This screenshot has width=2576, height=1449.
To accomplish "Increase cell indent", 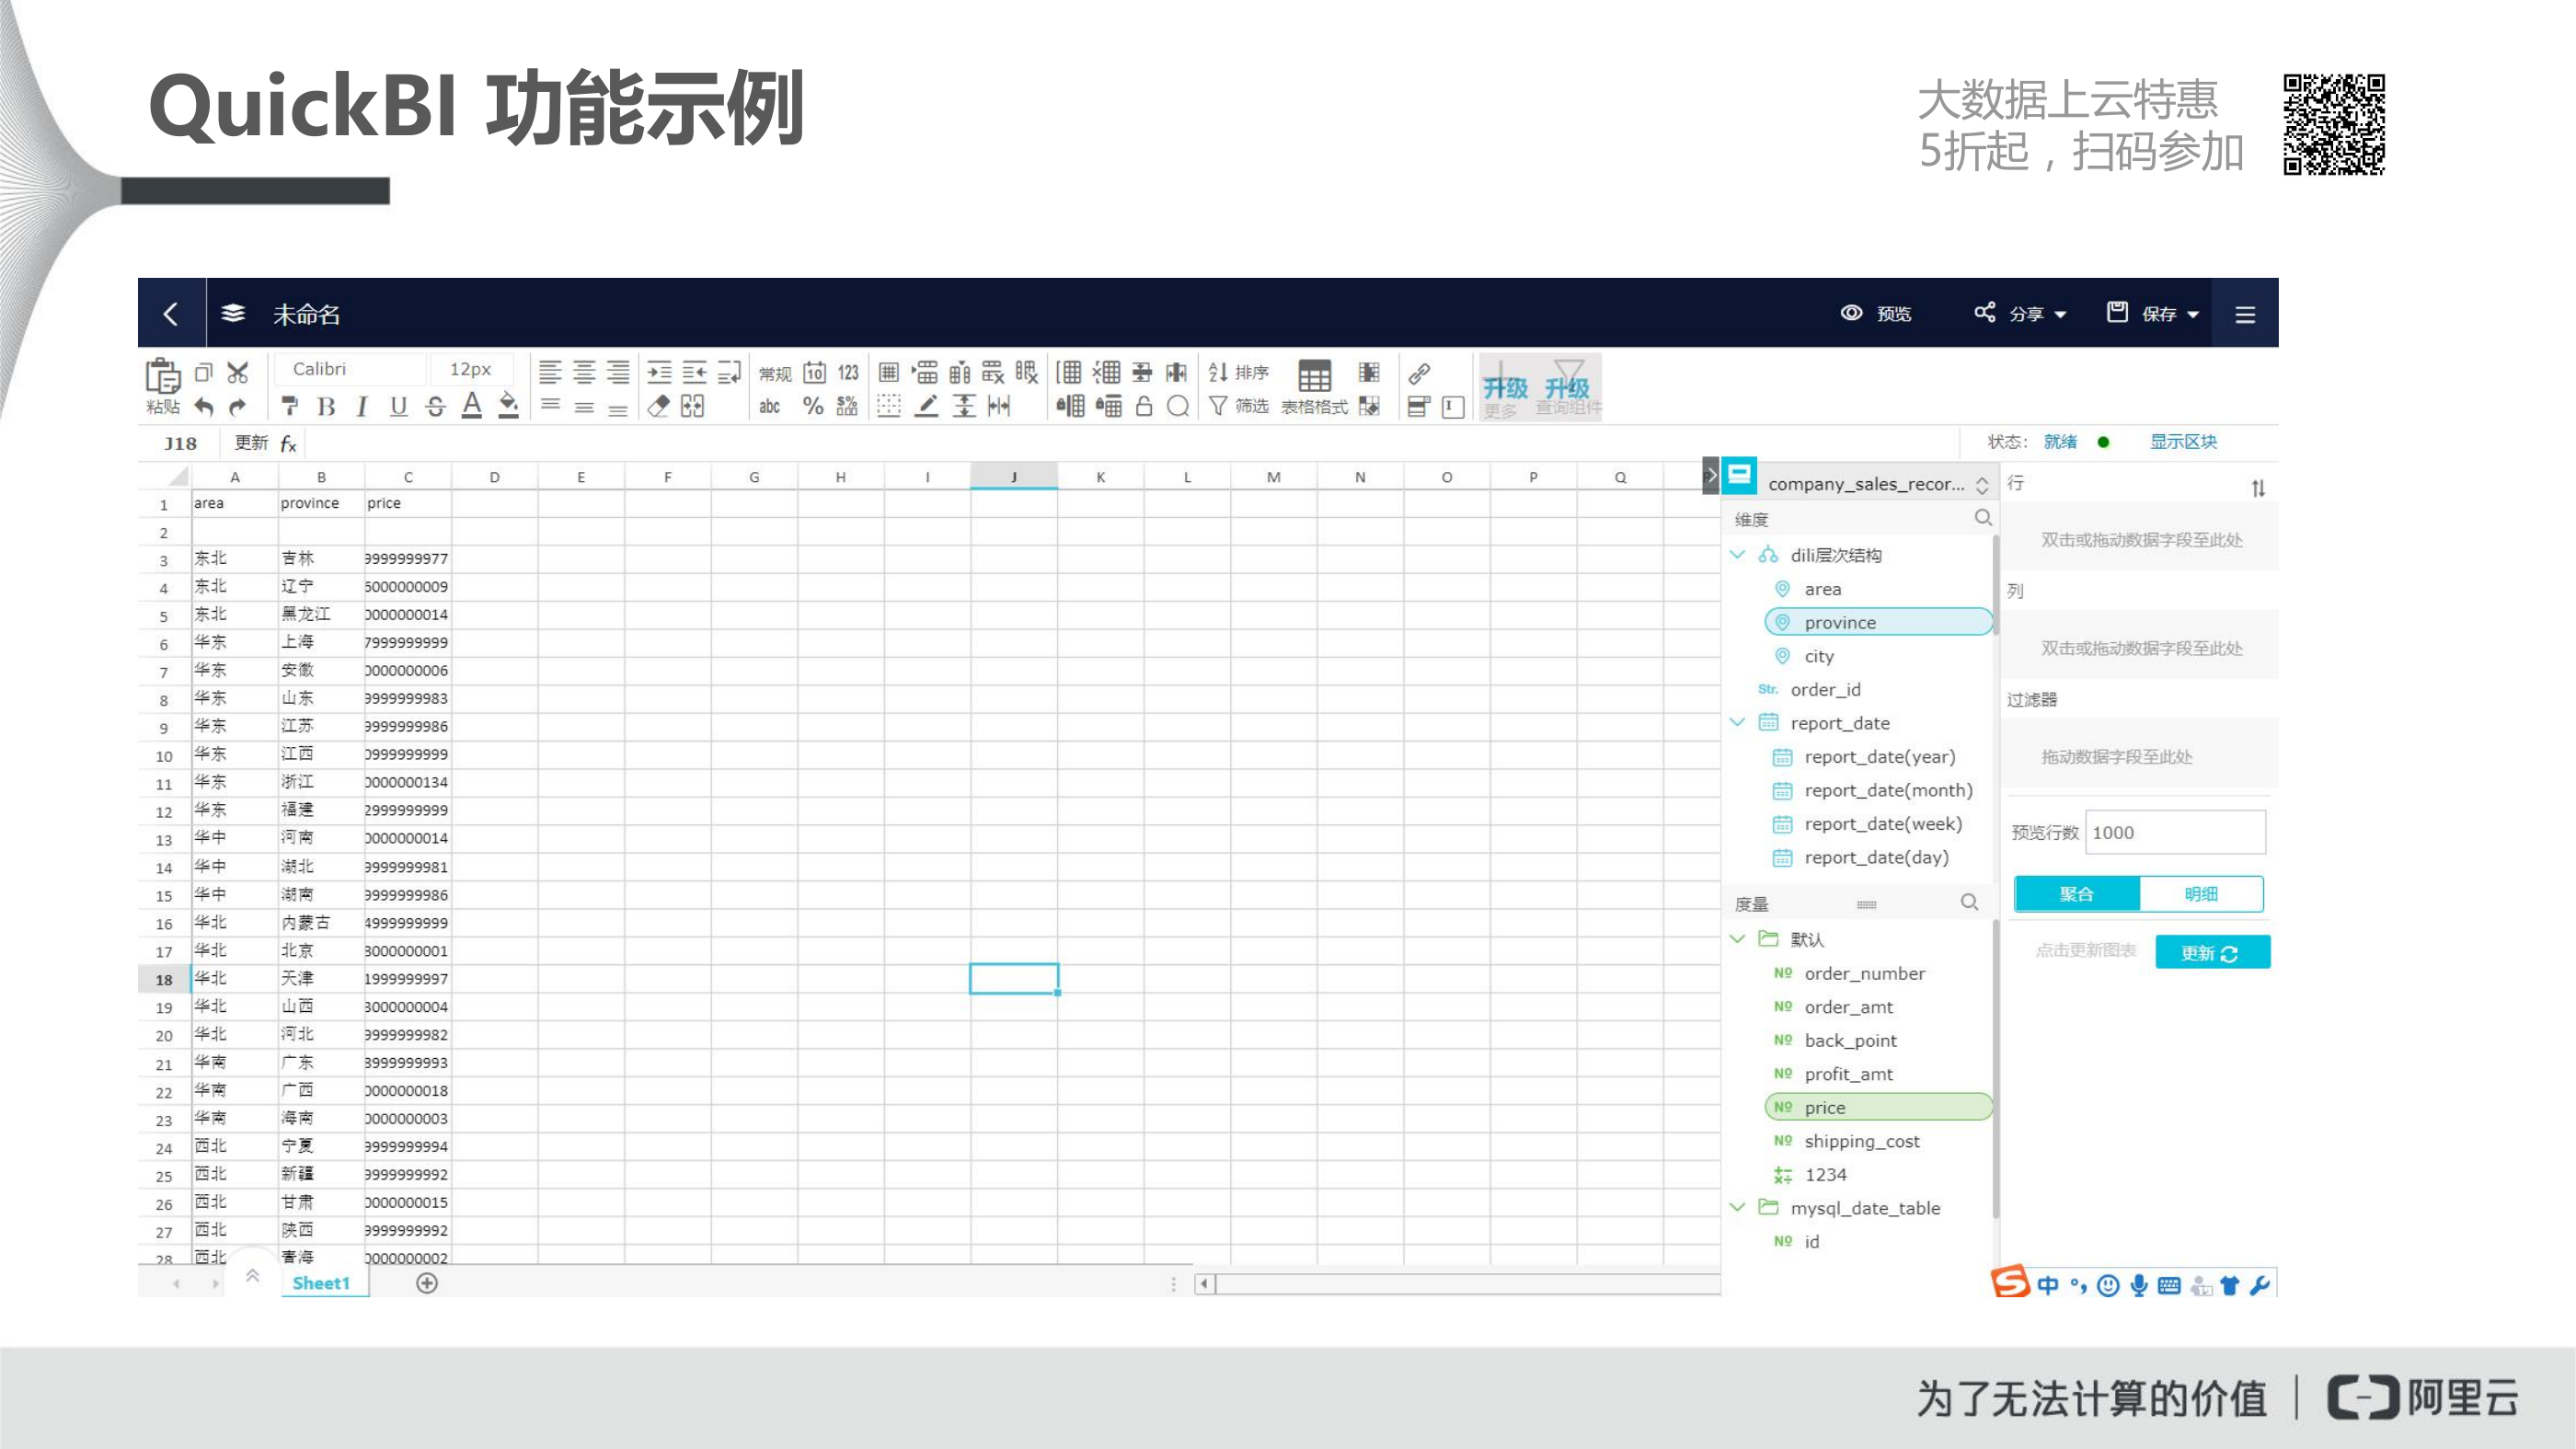I will (659, 373).
